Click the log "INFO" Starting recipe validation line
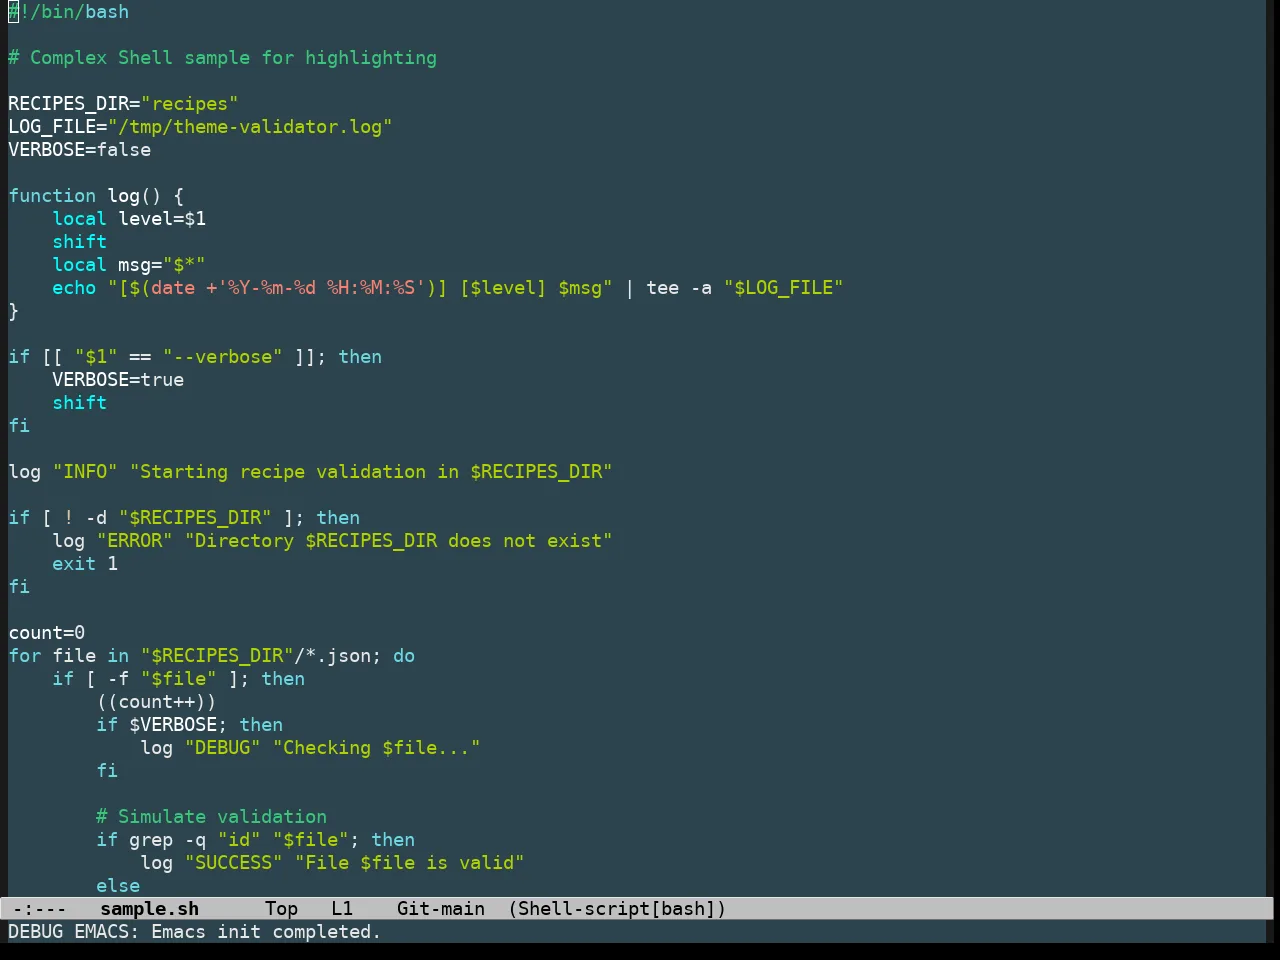The height and width of the screenshot is (960, 1280). pyautogui.click(x=310, y=472)
